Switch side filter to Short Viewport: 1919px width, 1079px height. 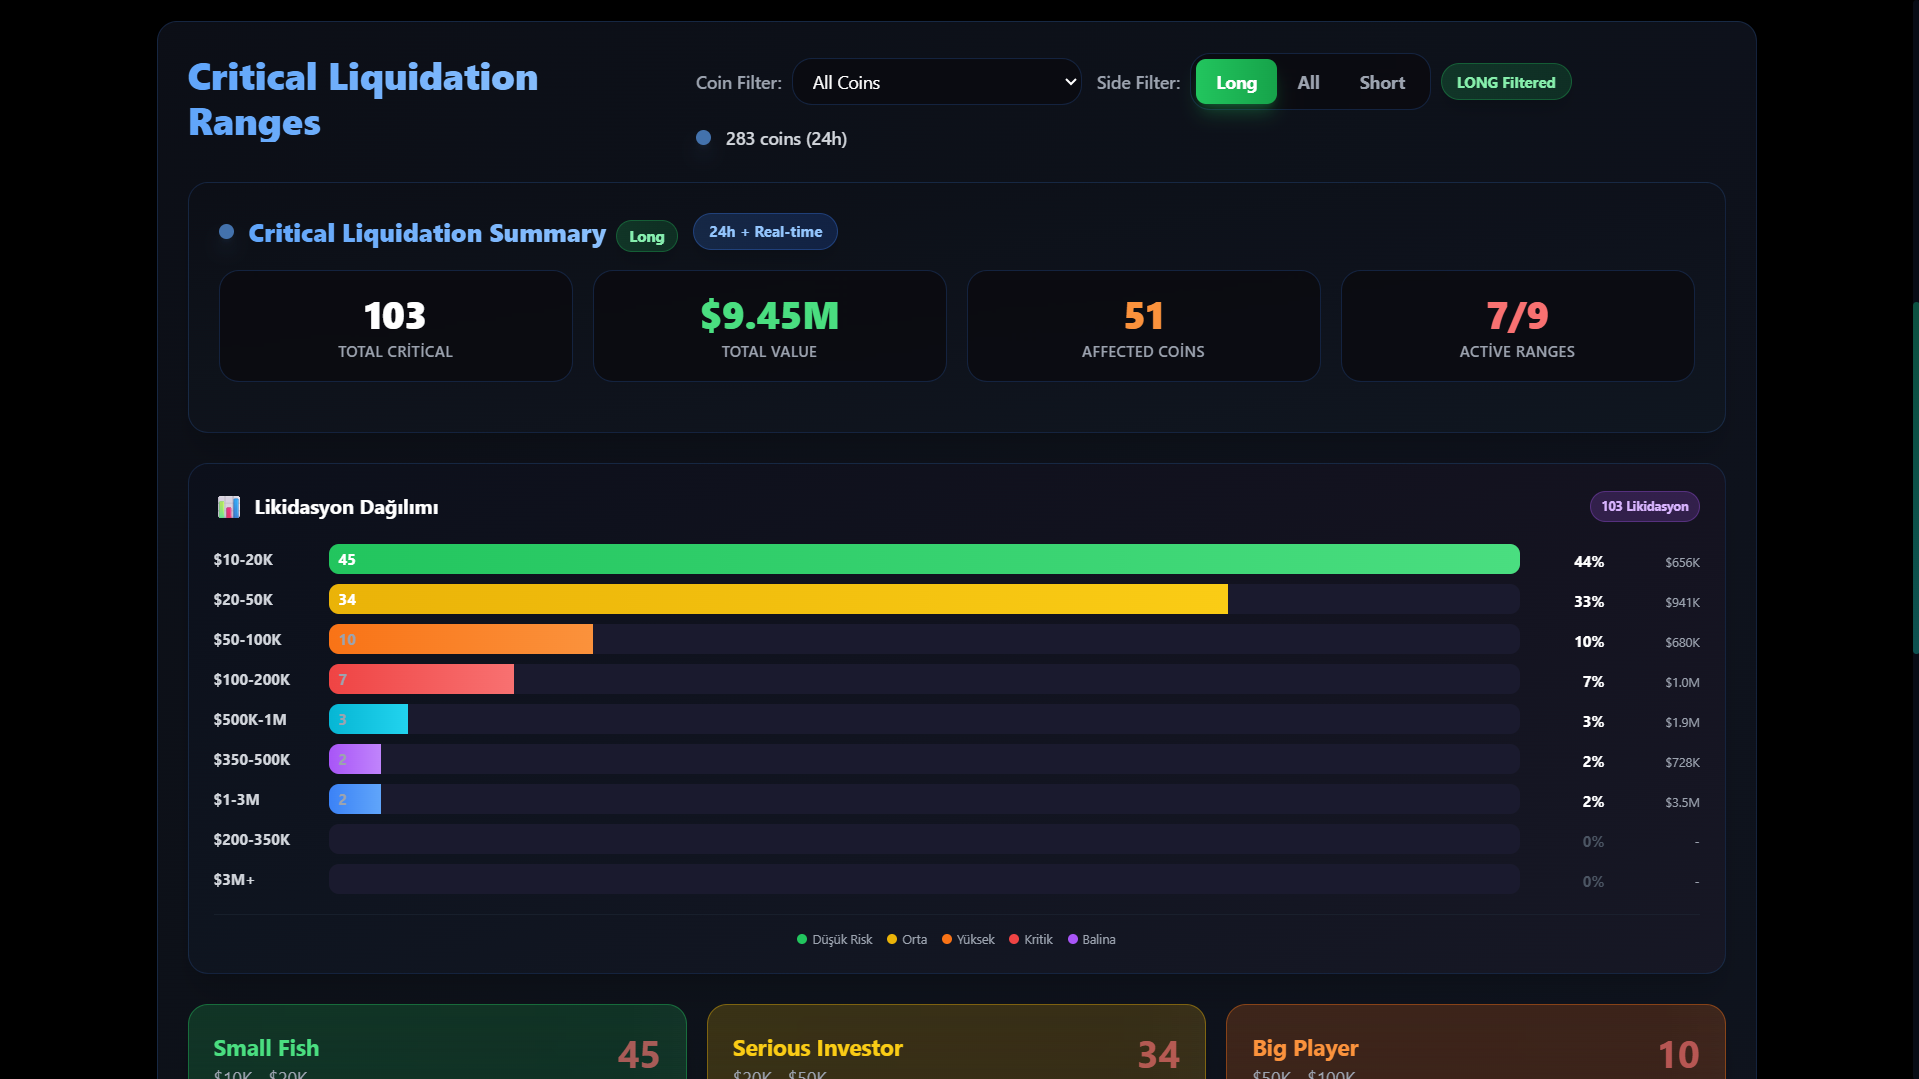tap(1382, 82)
